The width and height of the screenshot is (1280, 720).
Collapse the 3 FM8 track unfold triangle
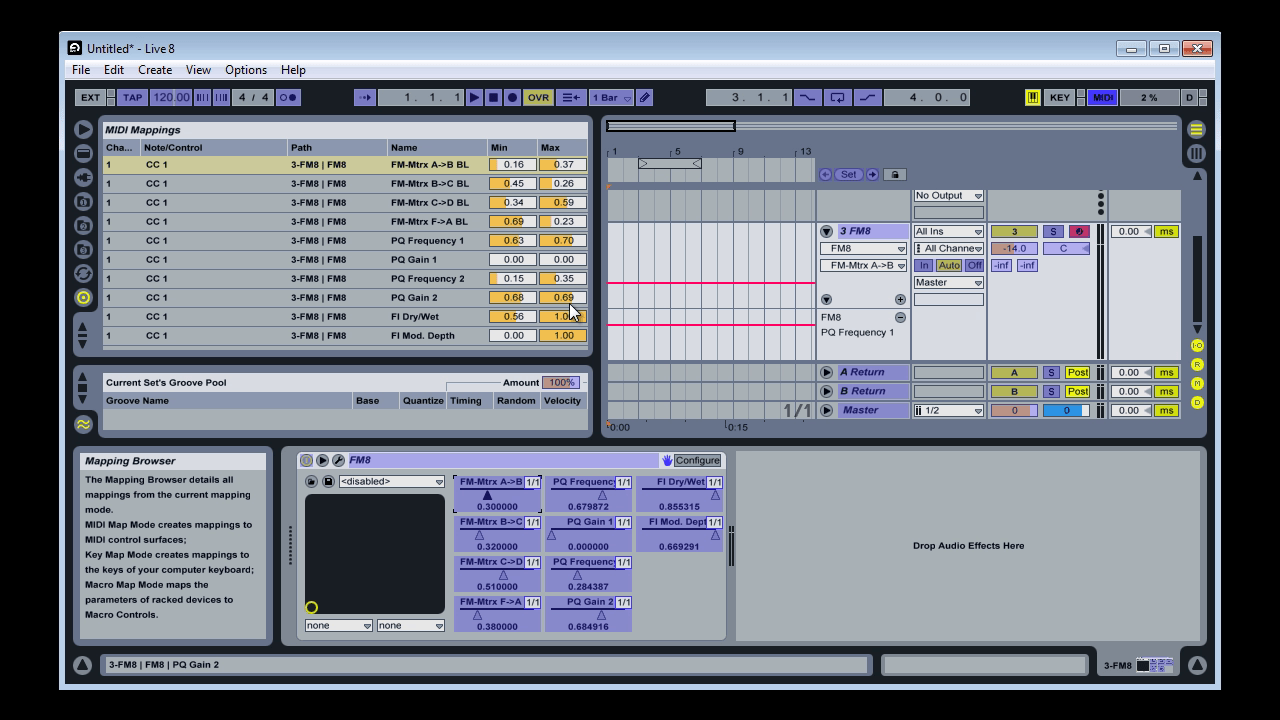826,231
